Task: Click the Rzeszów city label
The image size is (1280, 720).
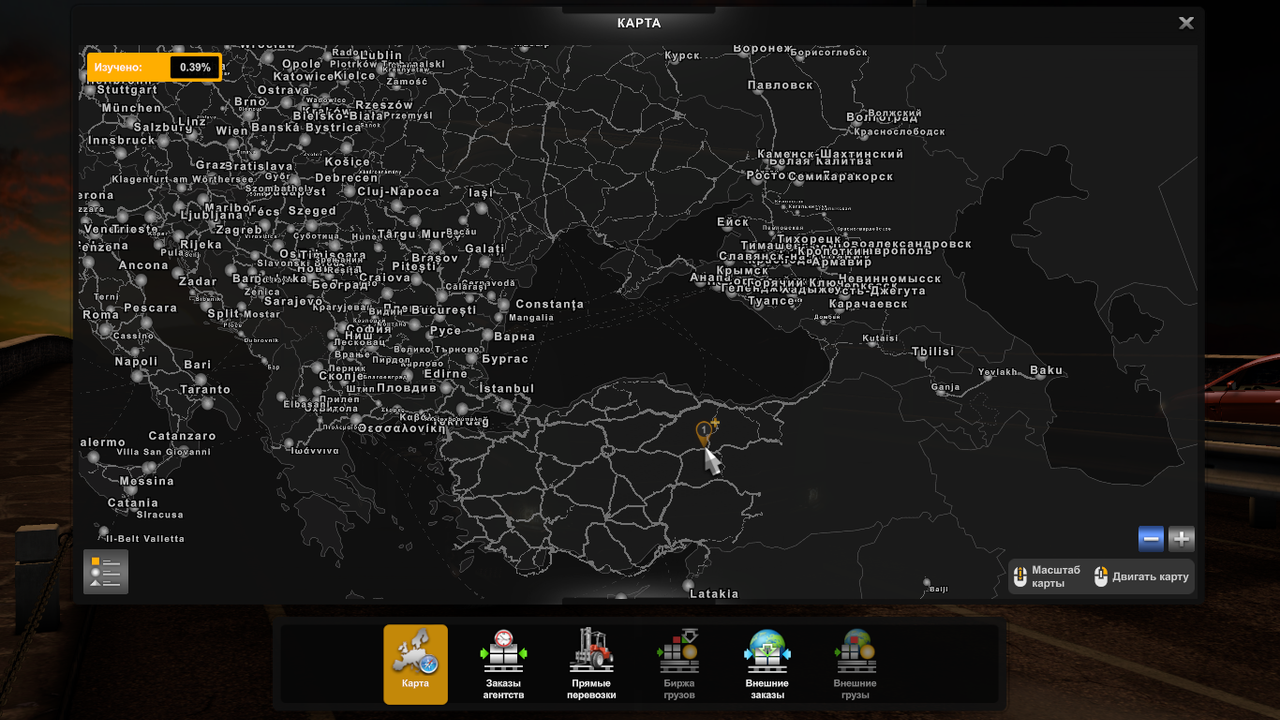Action: click(384, 104)
